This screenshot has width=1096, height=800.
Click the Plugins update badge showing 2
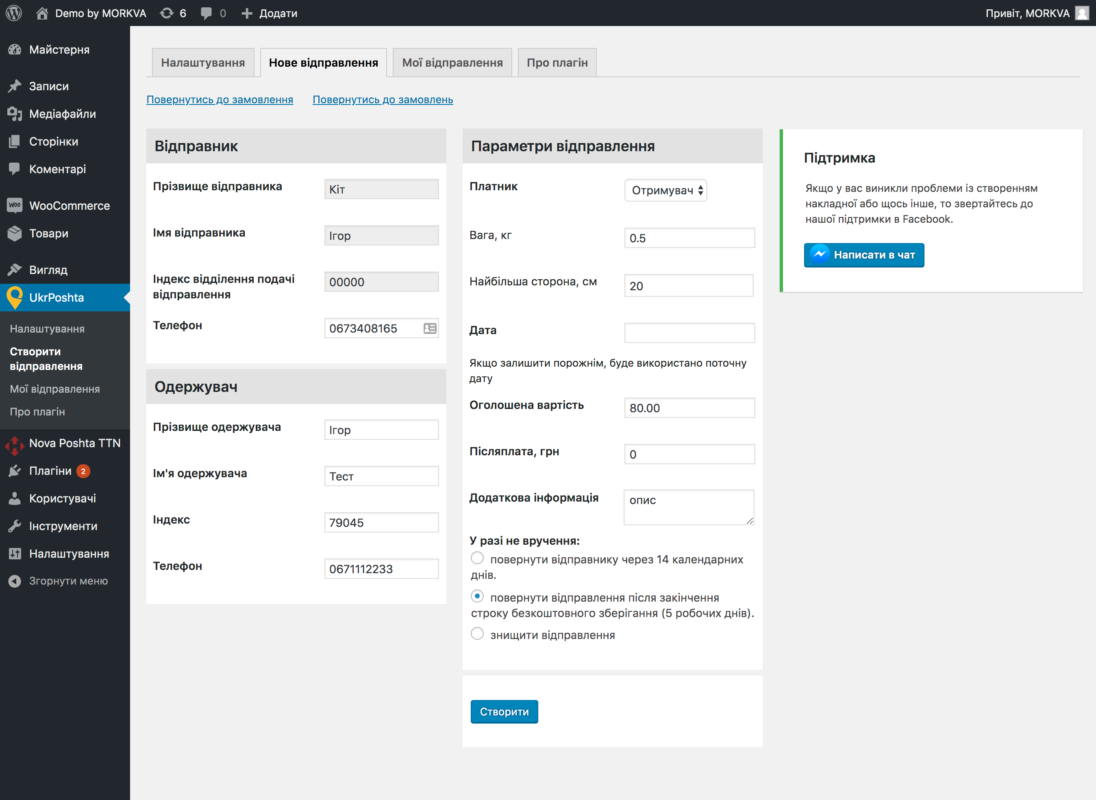[x=83, y=471]
